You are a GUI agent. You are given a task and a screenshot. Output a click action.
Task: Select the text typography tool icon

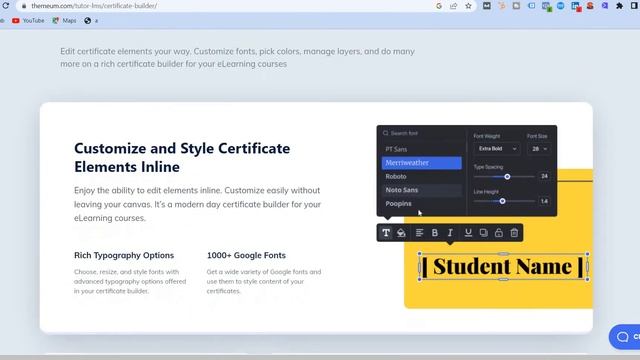point(386,233)
